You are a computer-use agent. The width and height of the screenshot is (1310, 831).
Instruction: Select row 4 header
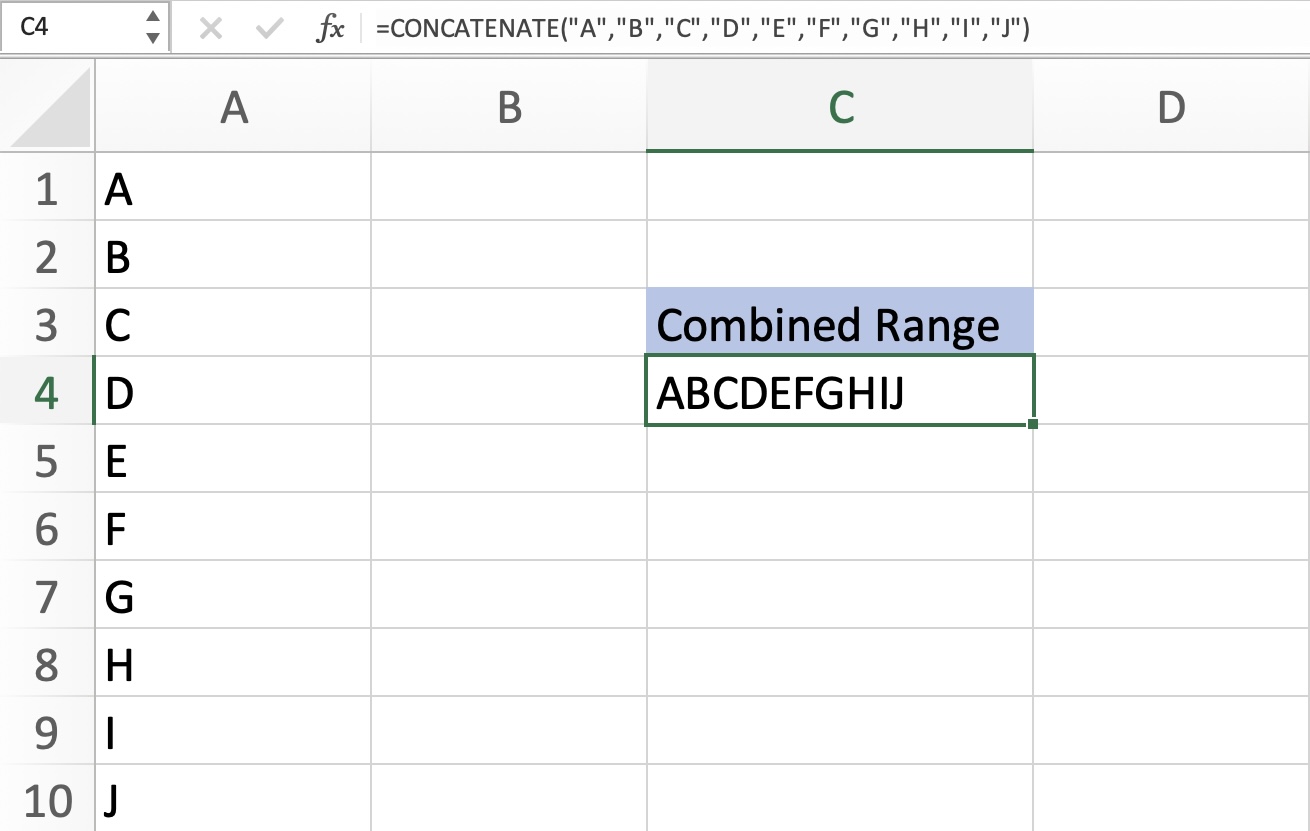click(45, 392)
